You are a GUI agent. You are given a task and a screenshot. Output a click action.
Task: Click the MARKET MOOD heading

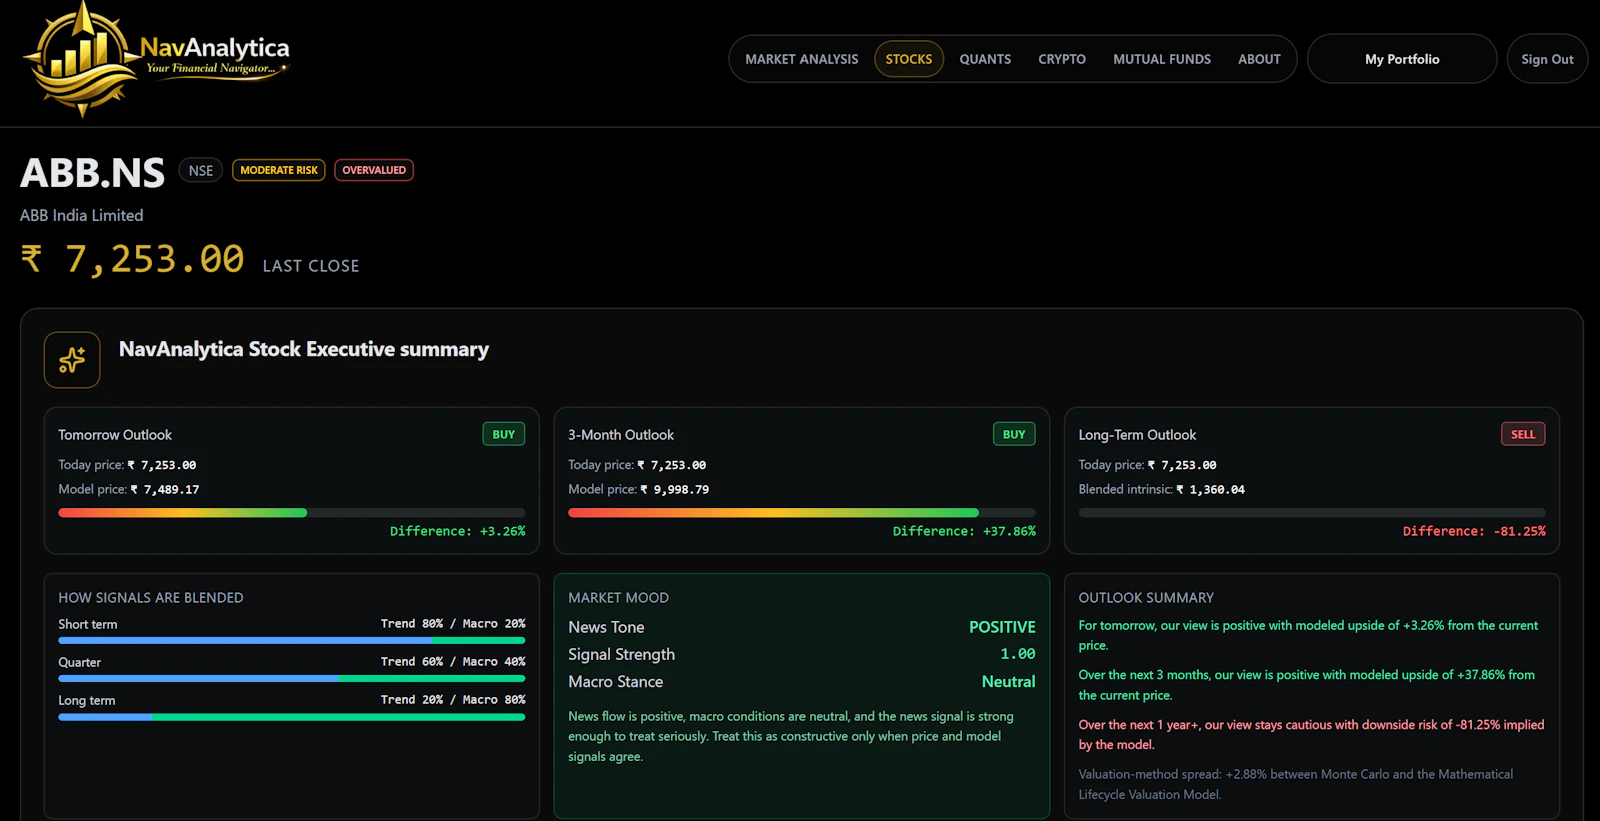(619, 598)
